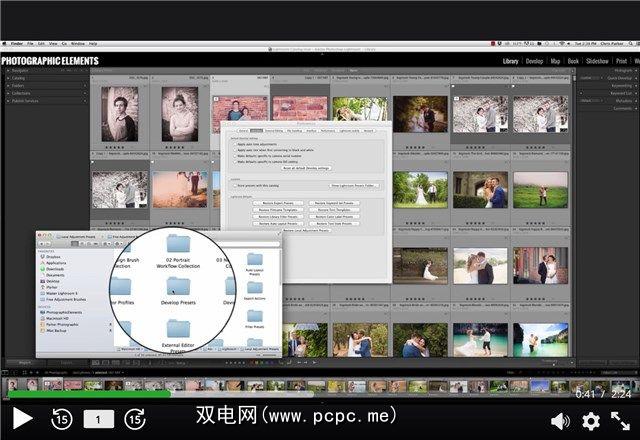Open the Finder menu in macOS menu bar
The width and height of the screenshot is (640, 440).
pos(17,43)
